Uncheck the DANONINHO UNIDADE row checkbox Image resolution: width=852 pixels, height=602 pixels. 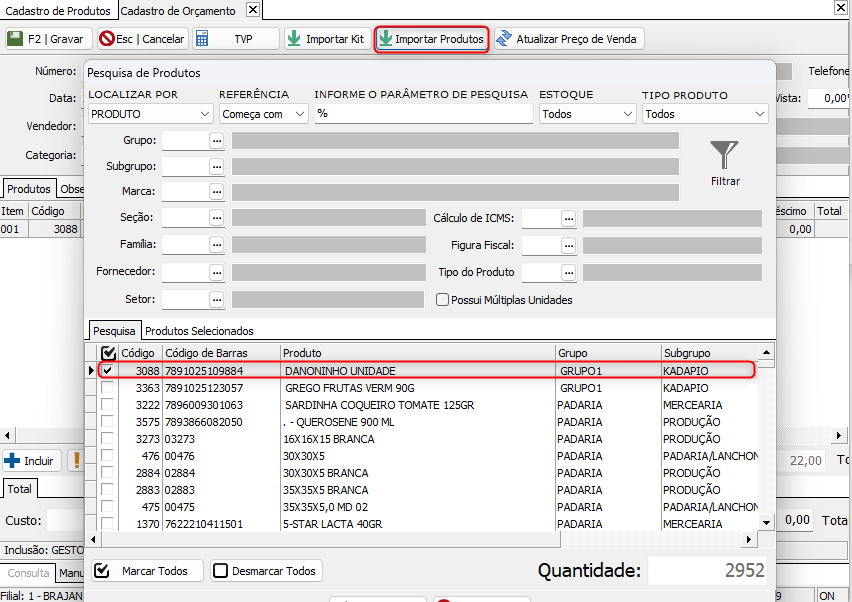click(x=107, y=370)
